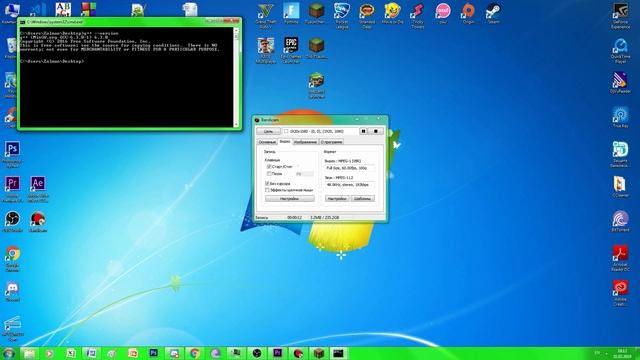Launch Steam from the desktop
This screenshot has height=360, width=640.
point(493,13)
